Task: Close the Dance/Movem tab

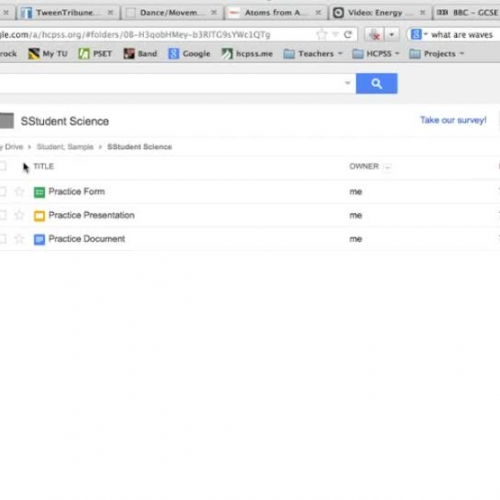Action: pos(214,13)
